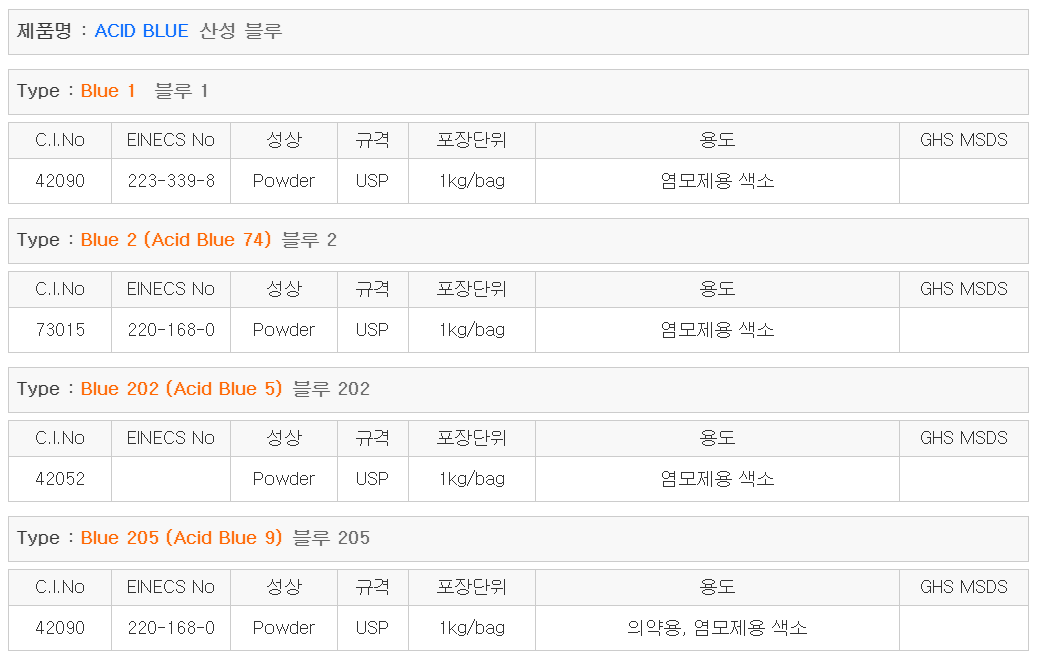
Task: Click the USP cell in Blue 202 row
Action: (372, 479)
